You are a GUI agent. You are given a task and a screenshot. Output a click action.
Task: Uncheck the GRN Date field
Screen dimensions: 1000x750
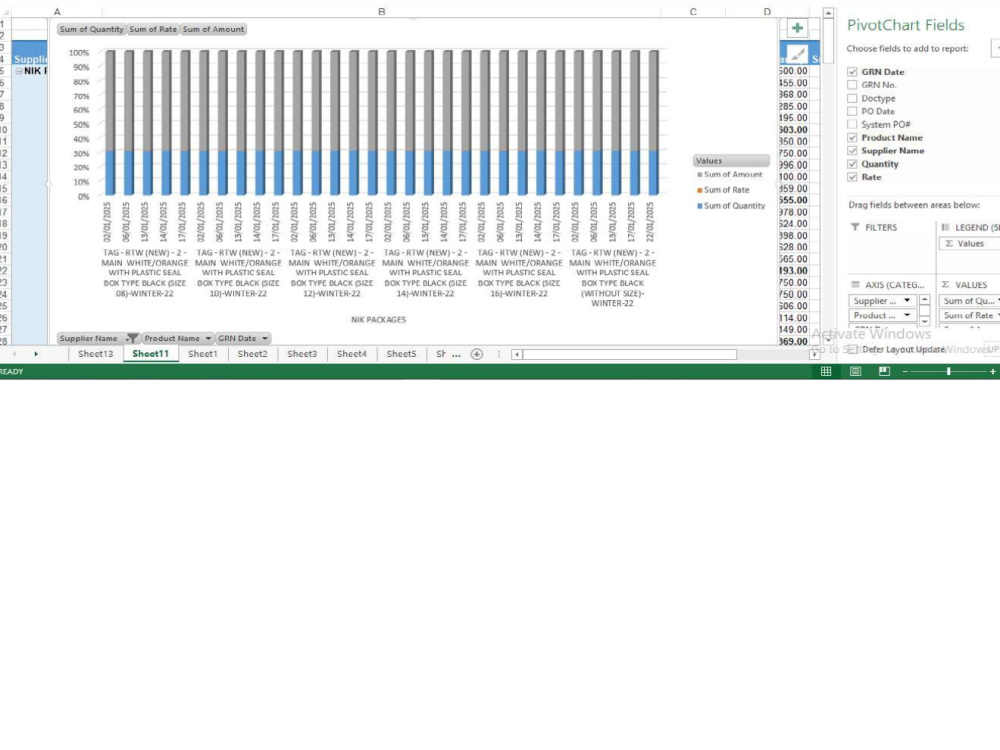pyautogui.click(x=852, y=72)
